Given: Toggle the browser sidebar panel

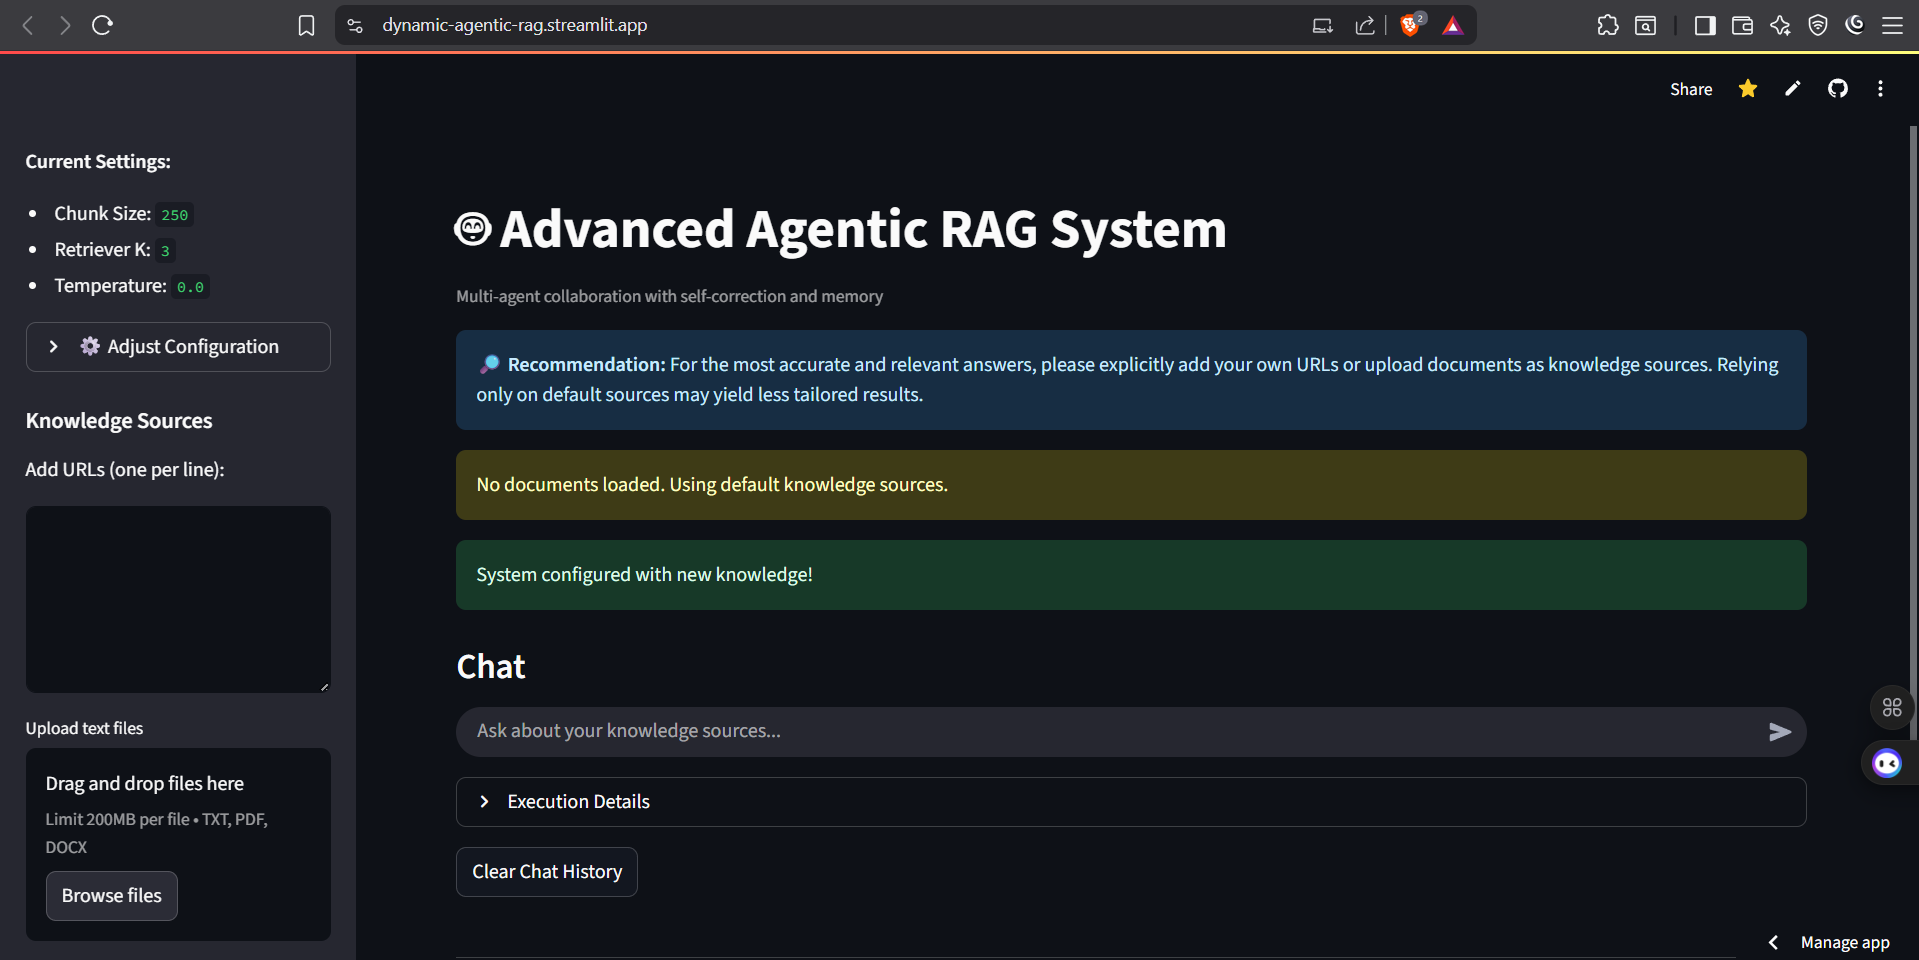Looking at the screenshot, I should pos(1705,25).
